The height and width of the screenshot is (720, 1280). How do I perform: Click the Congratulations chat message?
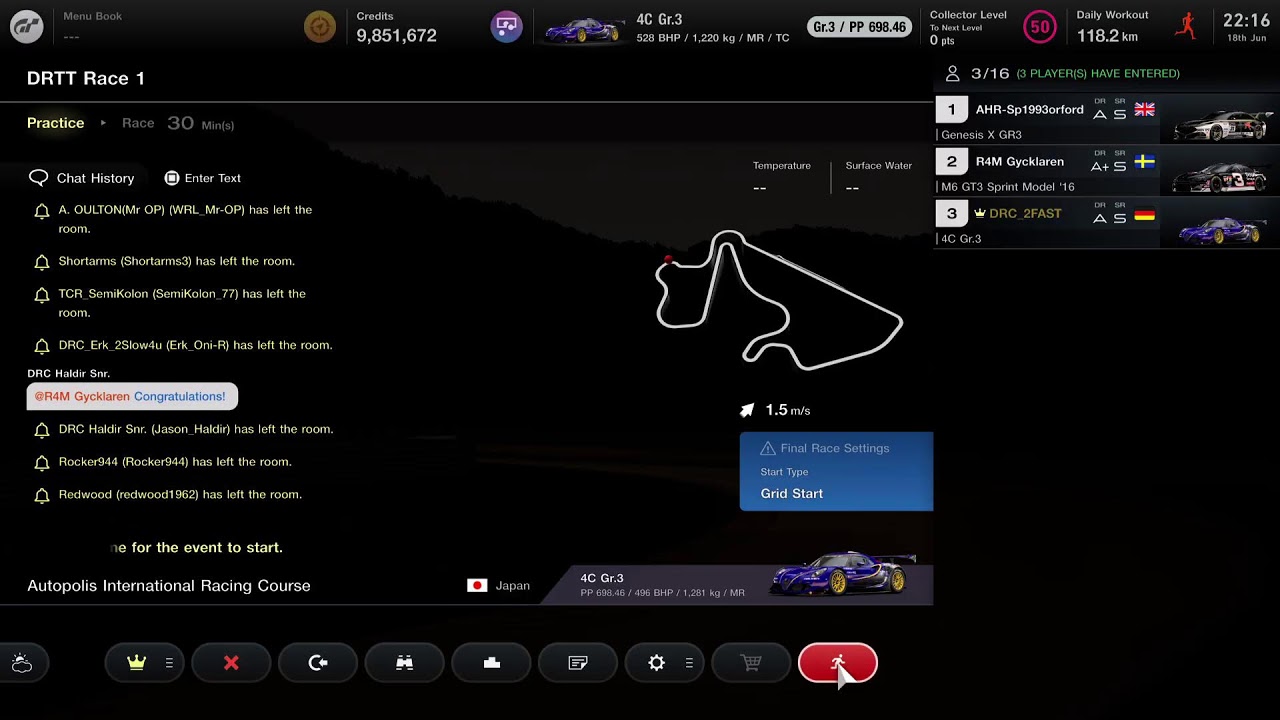132,396
